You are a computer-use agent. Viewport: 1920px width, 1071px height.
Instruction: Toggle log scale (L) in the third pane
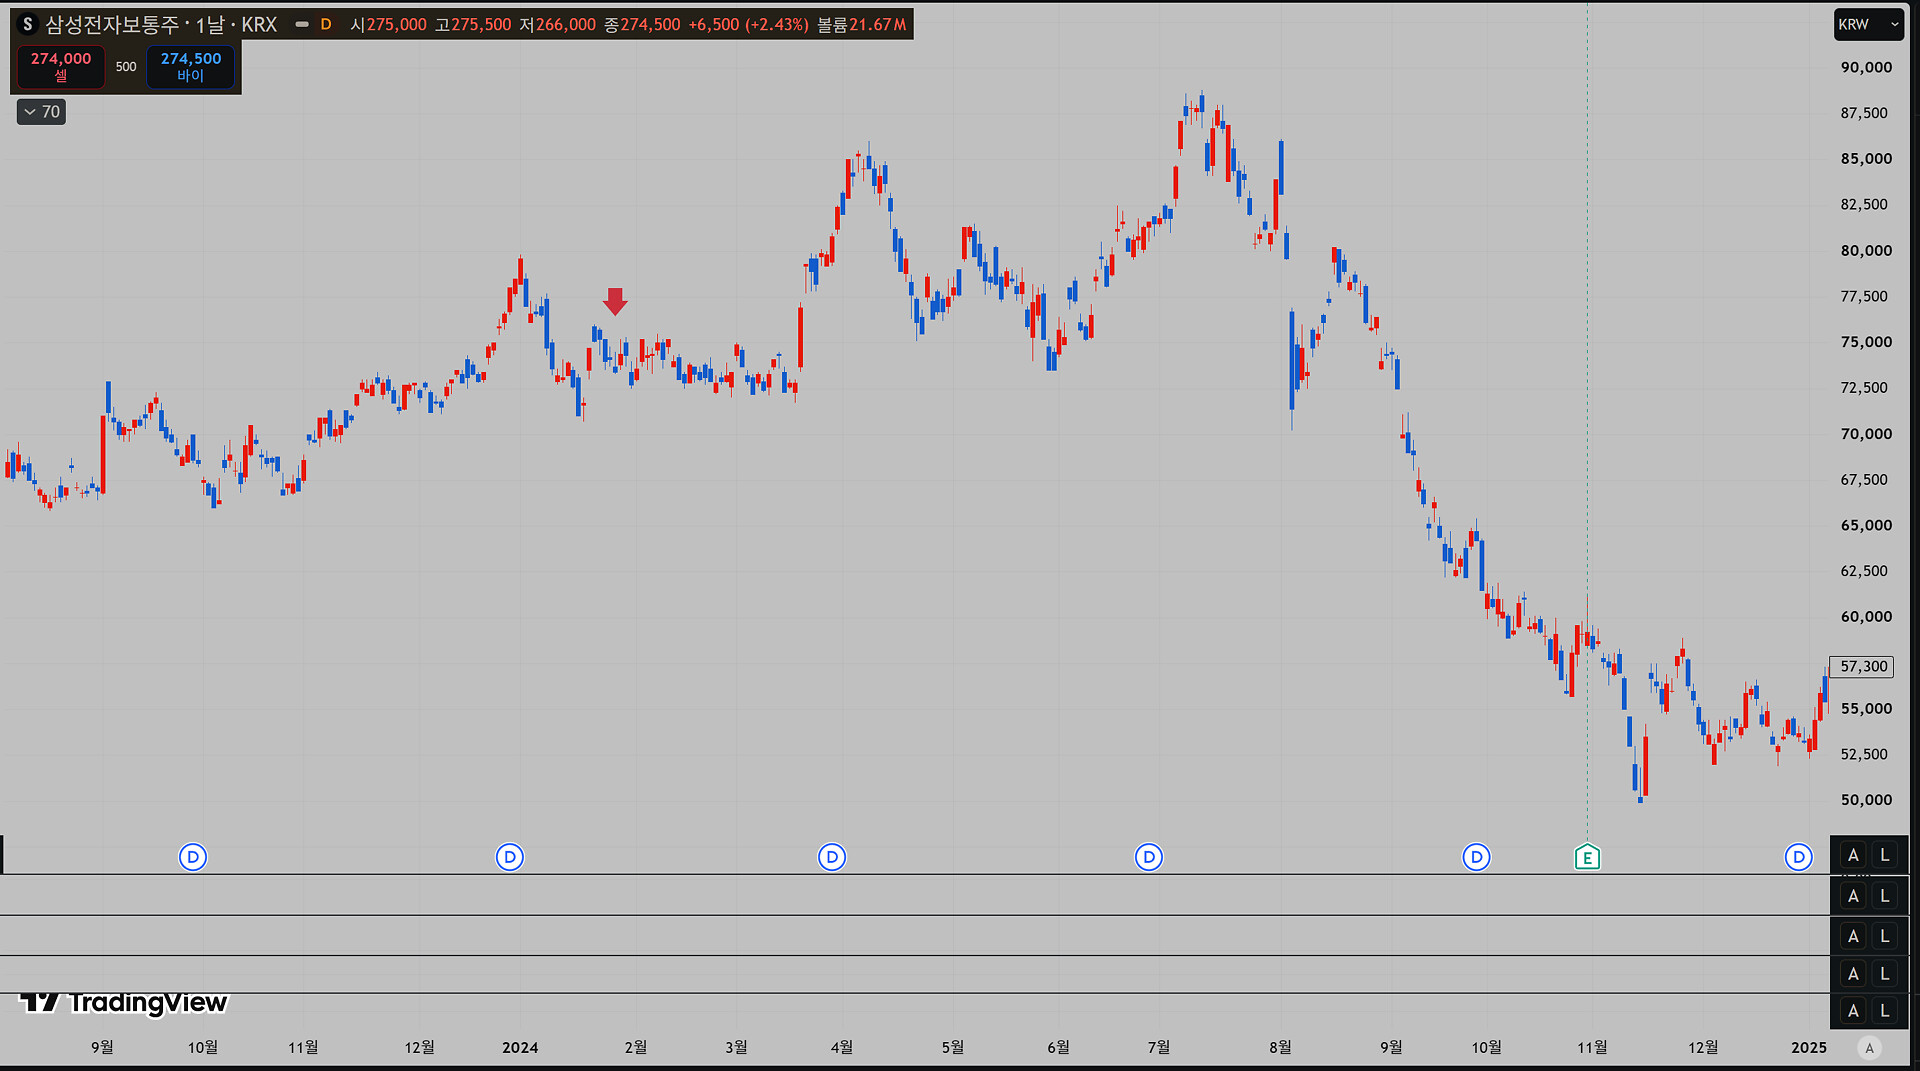(x=1885, y=936)
